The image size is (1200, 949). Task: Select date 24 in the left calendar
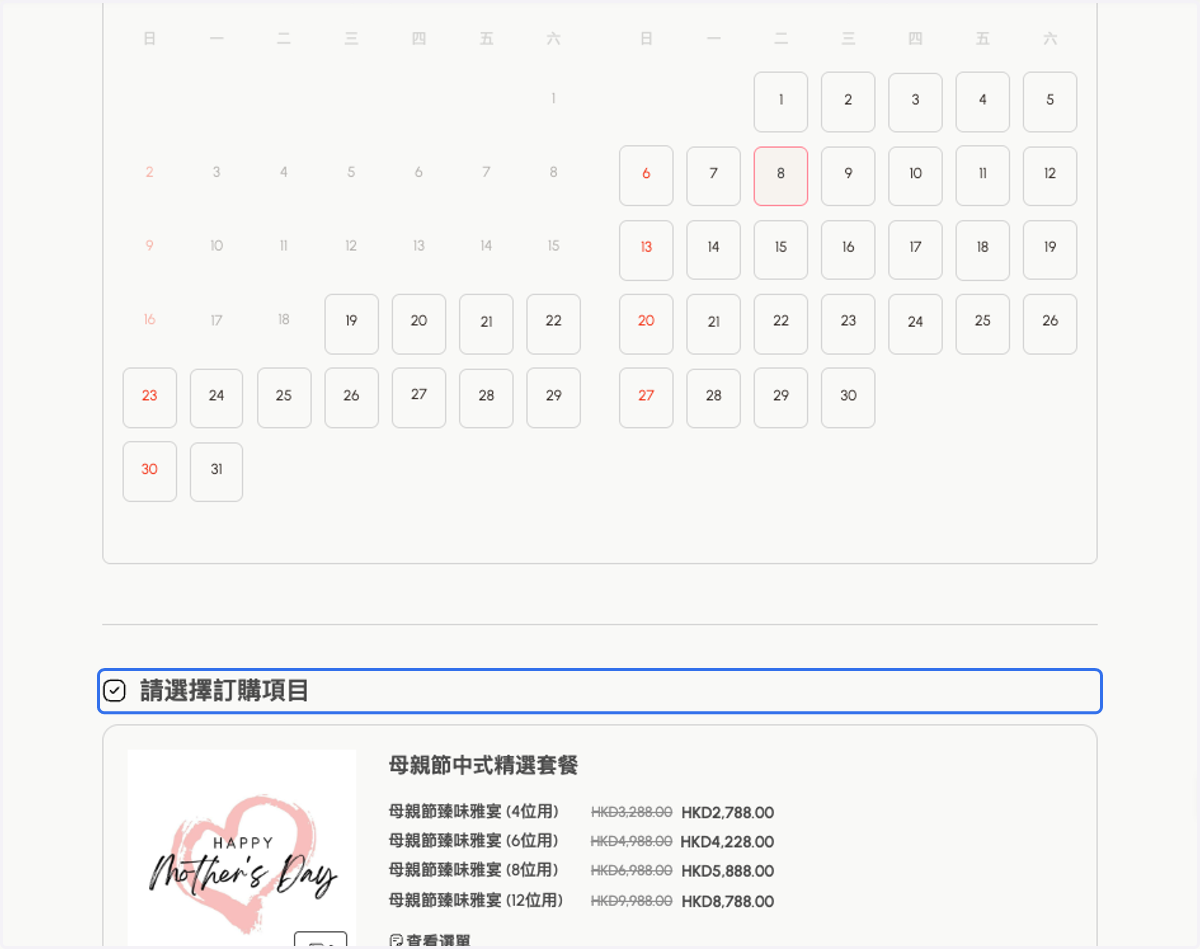216,398
